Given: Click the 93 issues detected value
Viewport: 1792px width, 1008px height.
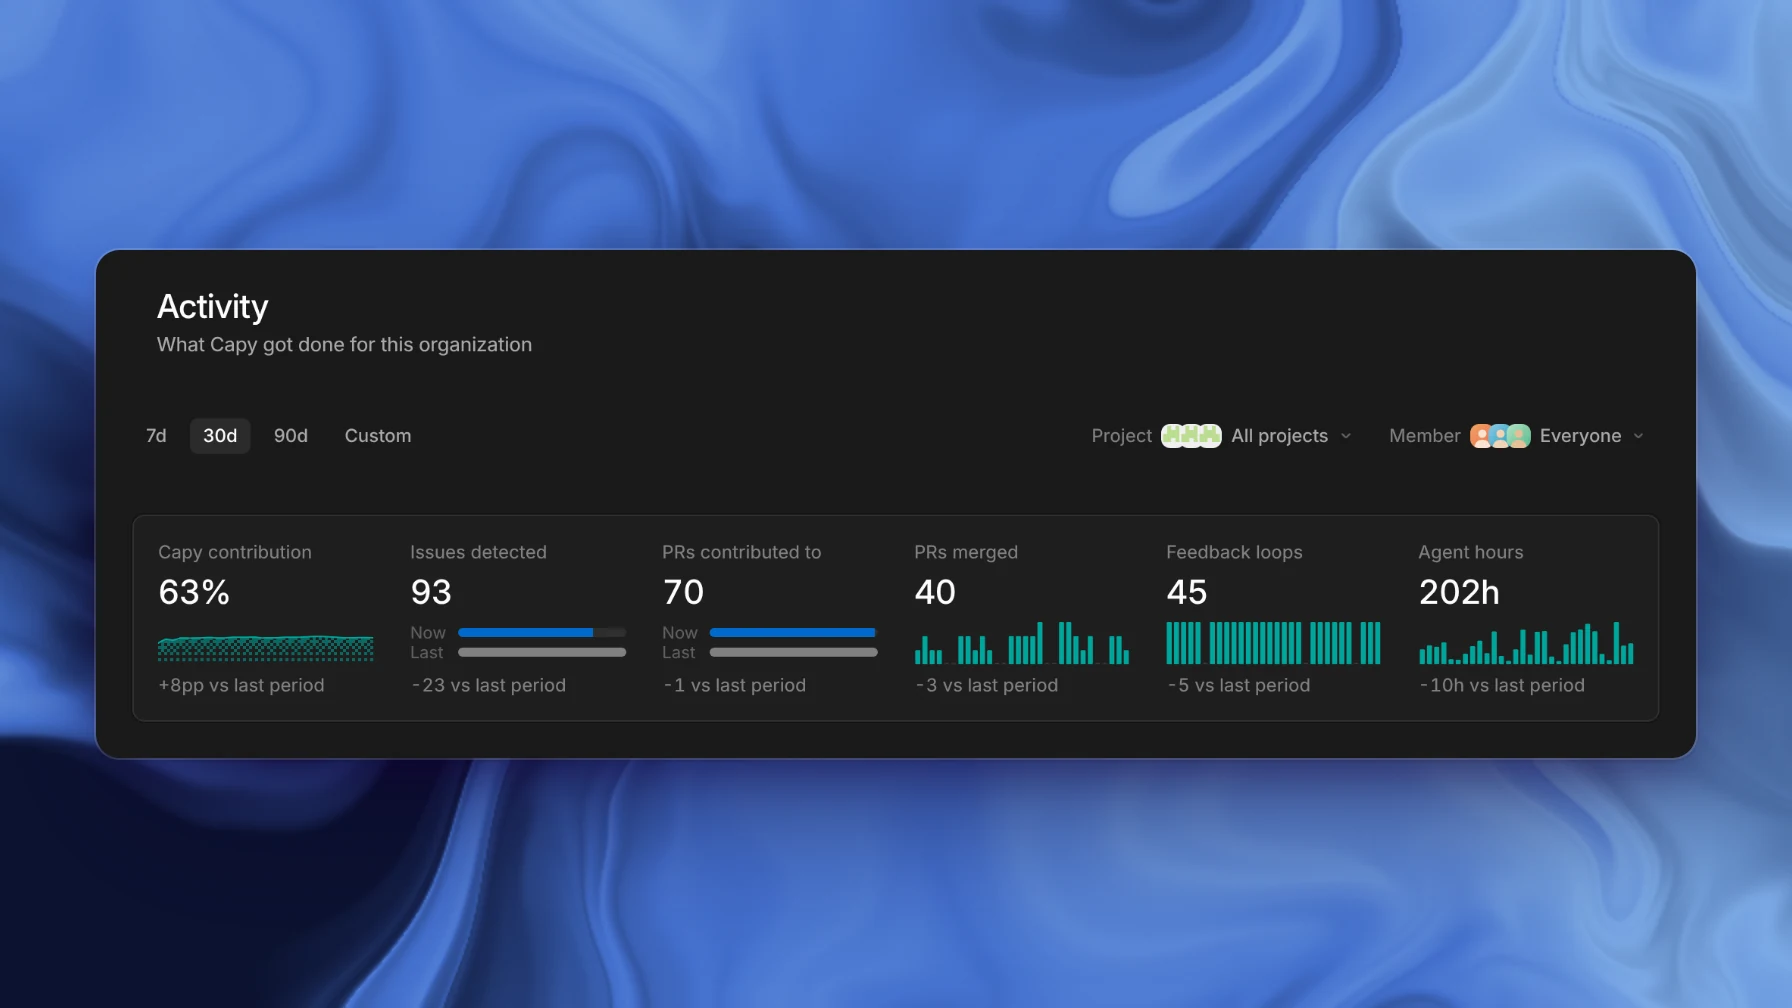Looking at the screenshot, I should [x=431, y=593].
